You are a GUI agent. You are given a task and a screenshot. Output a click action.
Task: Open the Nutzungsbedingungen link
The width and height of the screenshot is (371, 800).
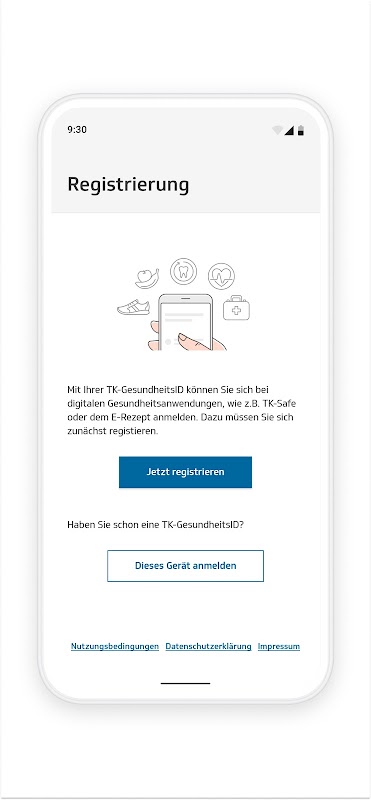click(x=115, y=646)
